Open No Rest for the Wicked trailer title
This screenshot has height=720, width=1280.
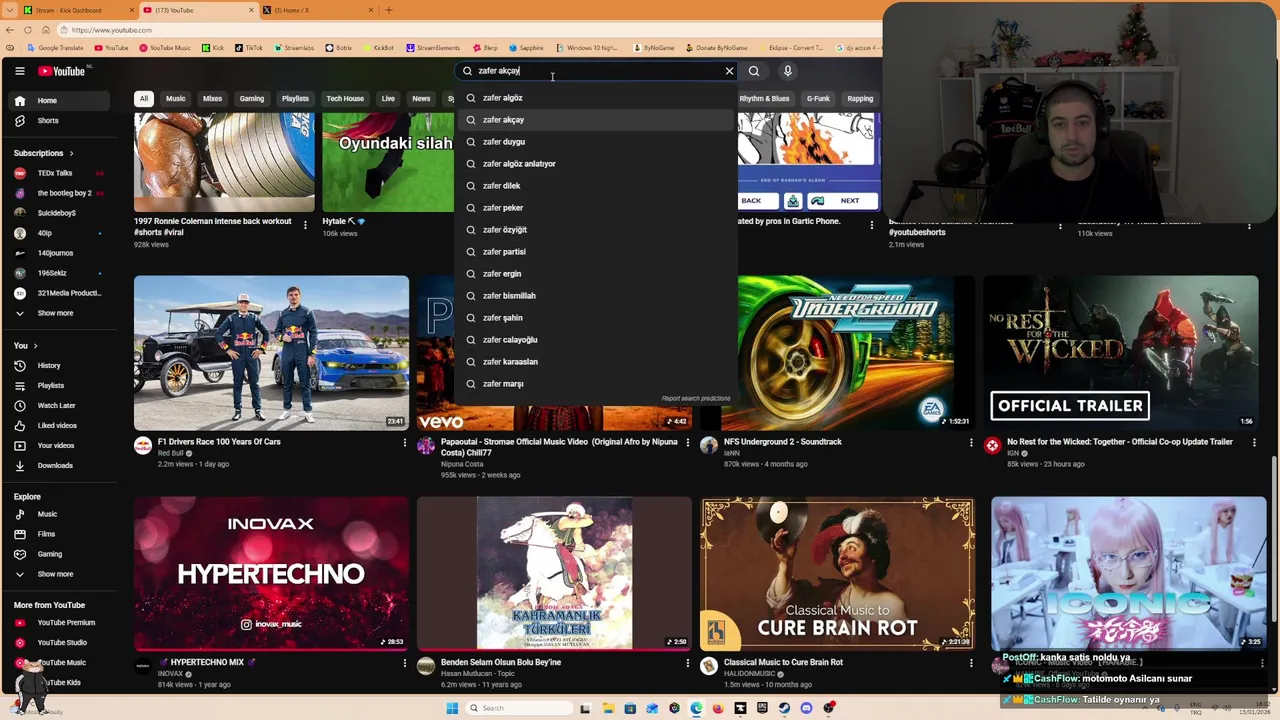pos(1120,442)
